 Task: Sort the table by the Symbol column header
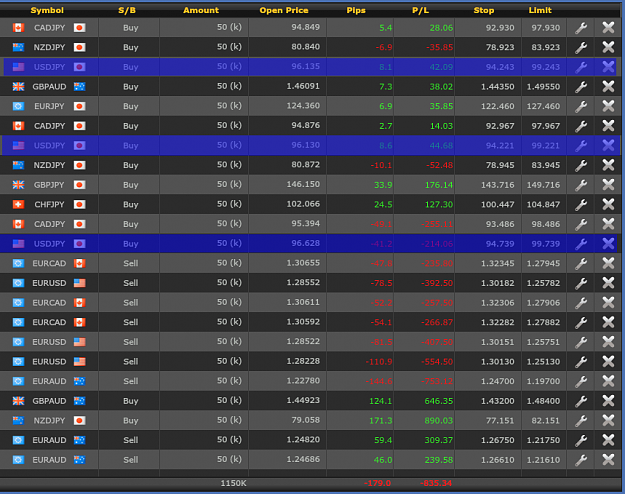coord(47,10)
